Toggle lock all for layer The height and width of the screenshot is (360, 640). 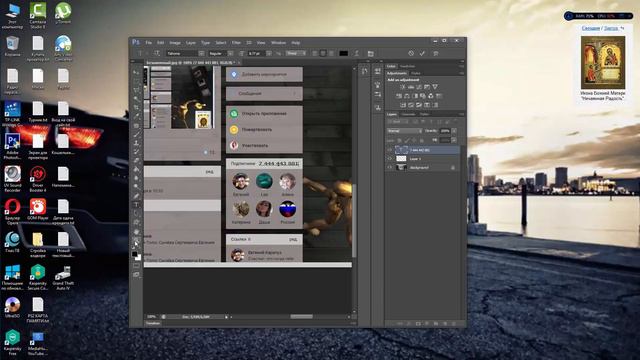tap(421, 140)
